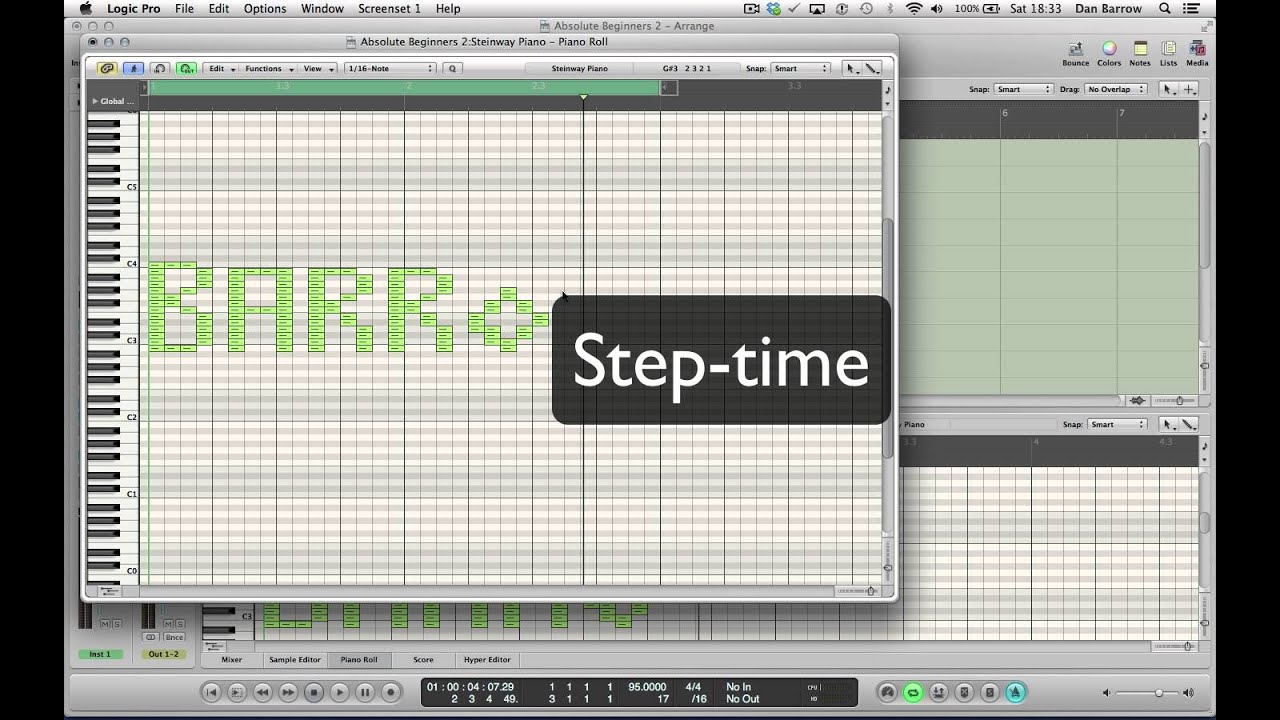Image resolution: width=1280 pixels, height=720 pixels.
Task: Open the Arrange Snap Smart dropdown
Action: point(1024,89)
